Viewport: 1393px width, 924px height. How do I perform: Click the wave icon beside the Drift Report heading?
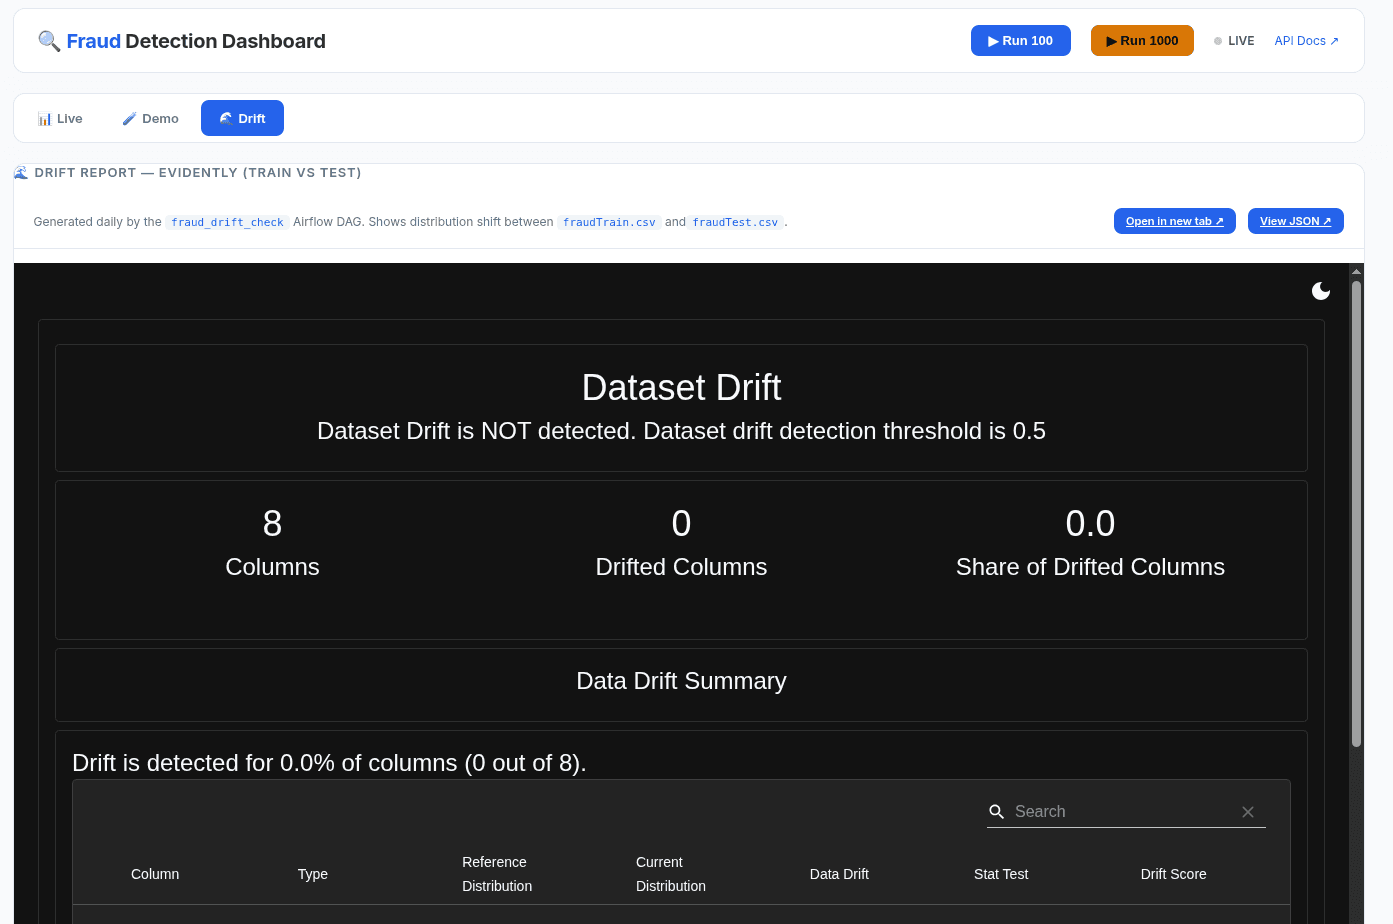pos(21,173)
